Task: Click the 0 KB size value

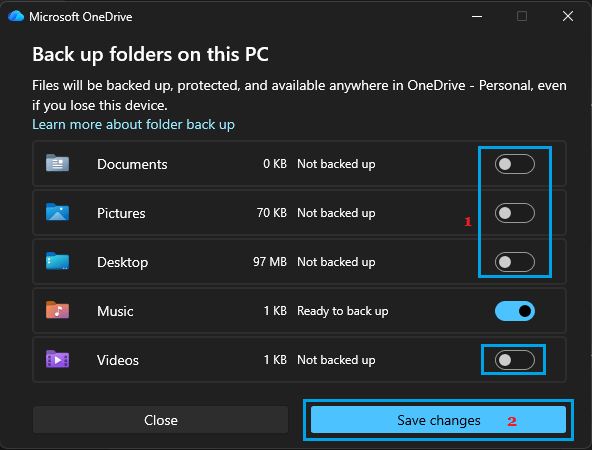Action: click(x=275, y=163)
